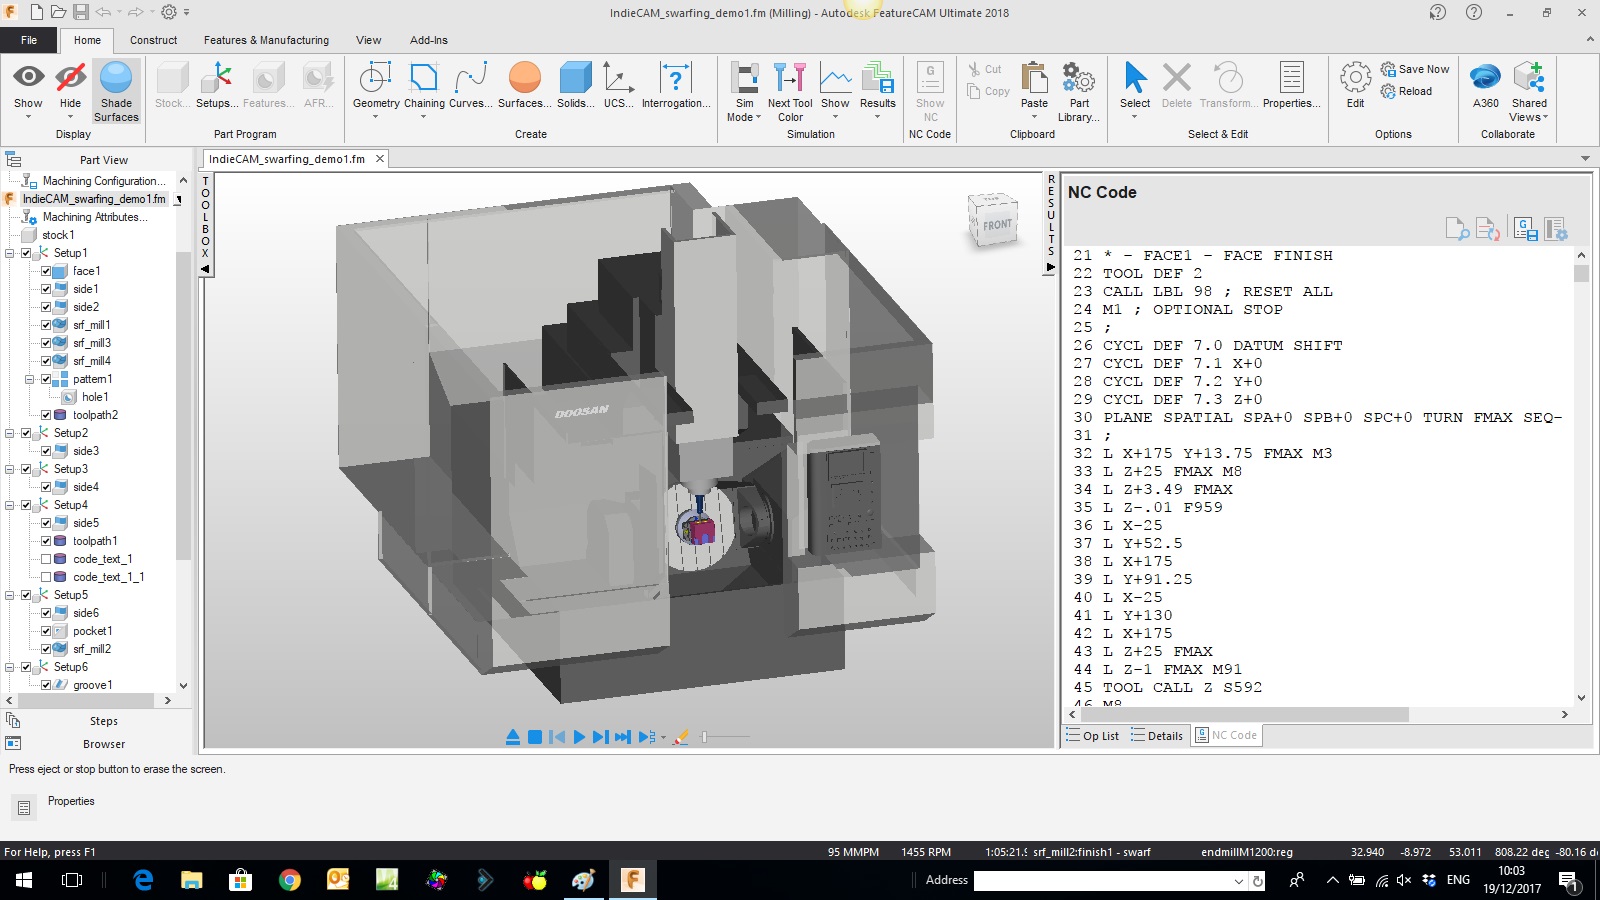The width and height of the screenshot is (1600, 900).
Task: Click the Next Tool Color simulation icon
Action: coord(790,92)
